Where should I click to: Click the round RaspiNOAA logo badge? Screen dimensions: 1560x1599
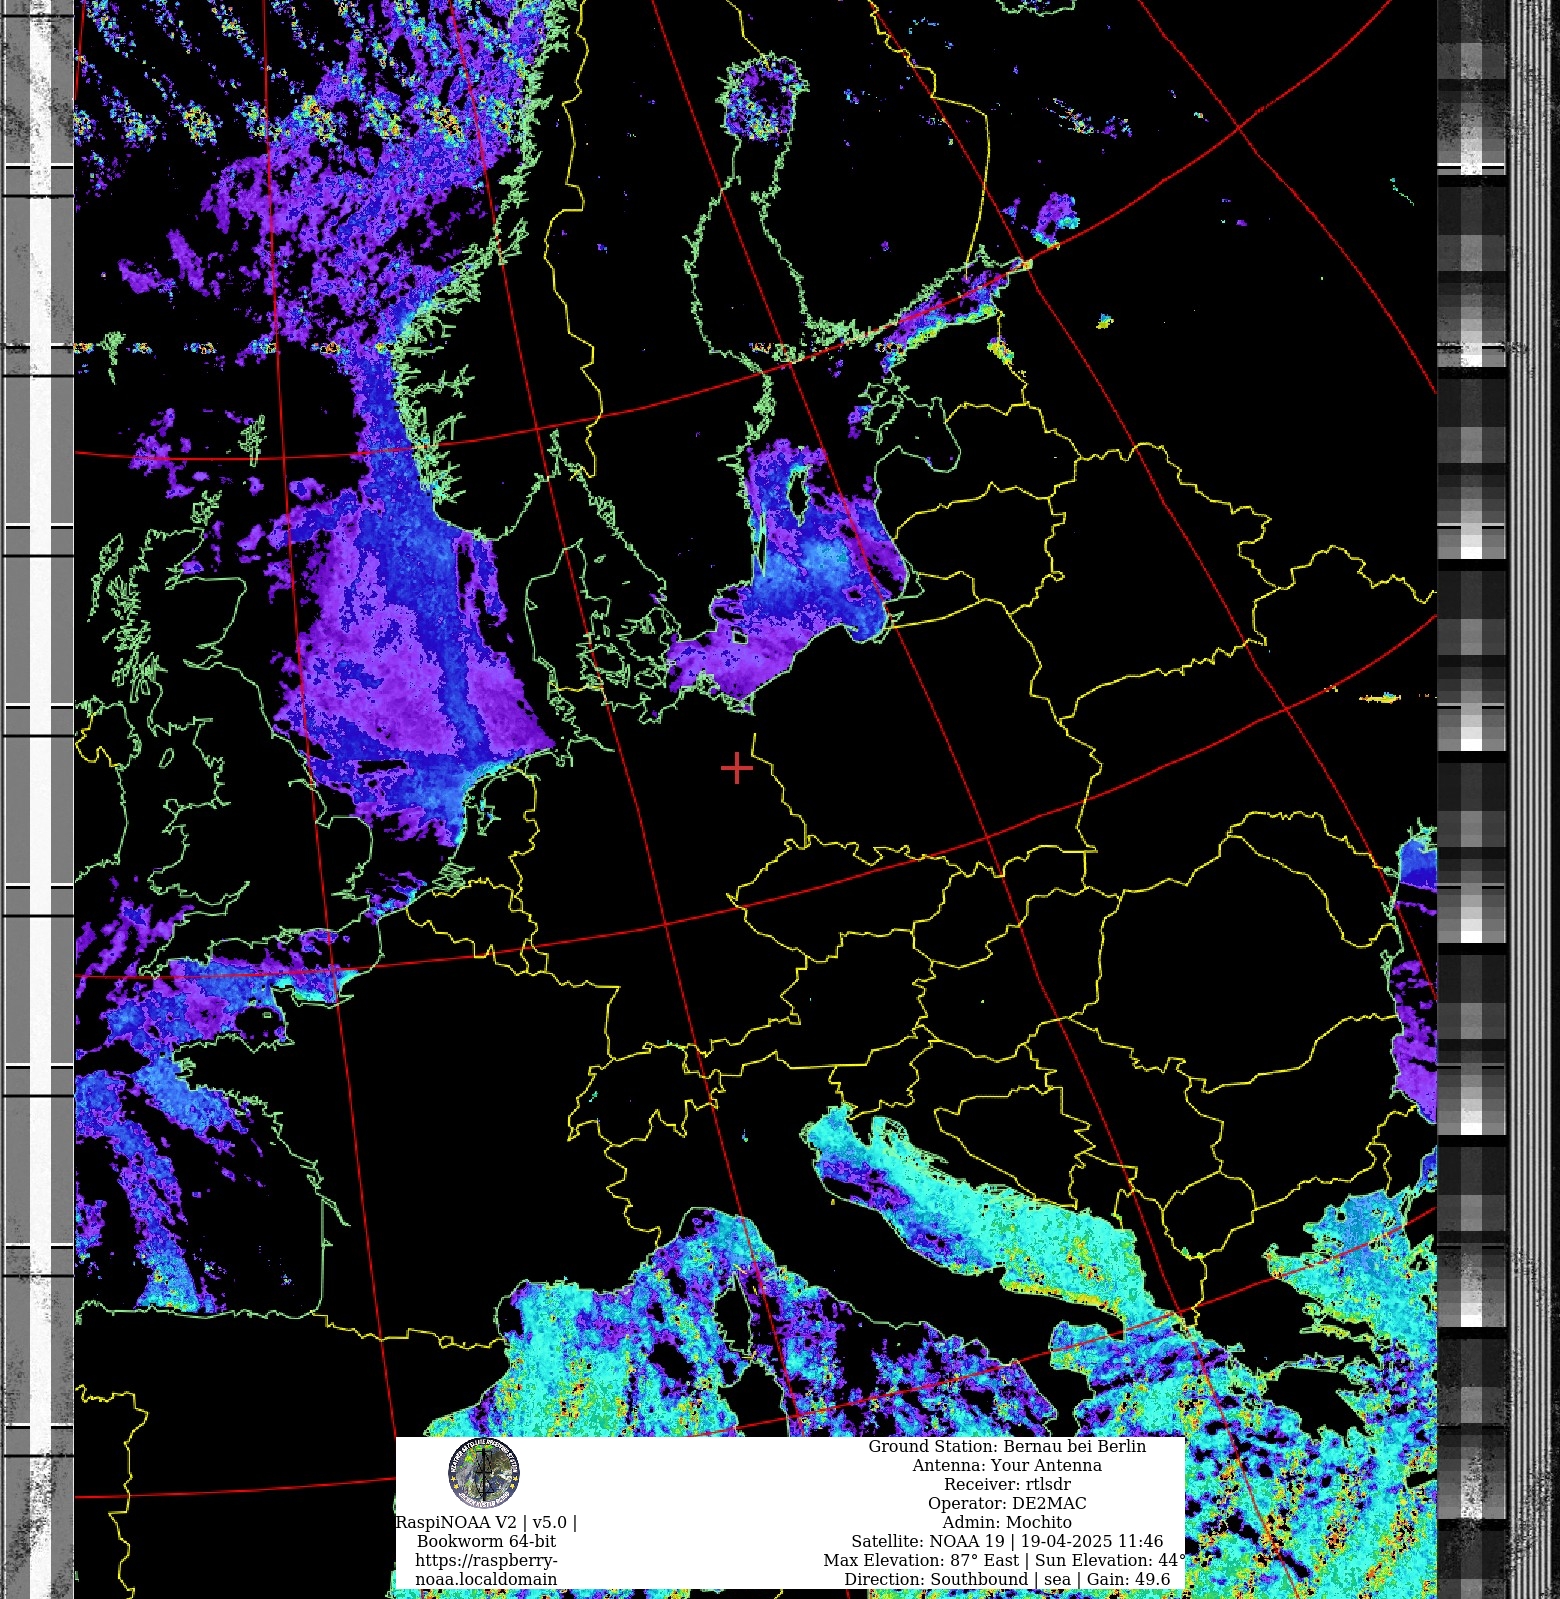click(x=484, y=1473)
